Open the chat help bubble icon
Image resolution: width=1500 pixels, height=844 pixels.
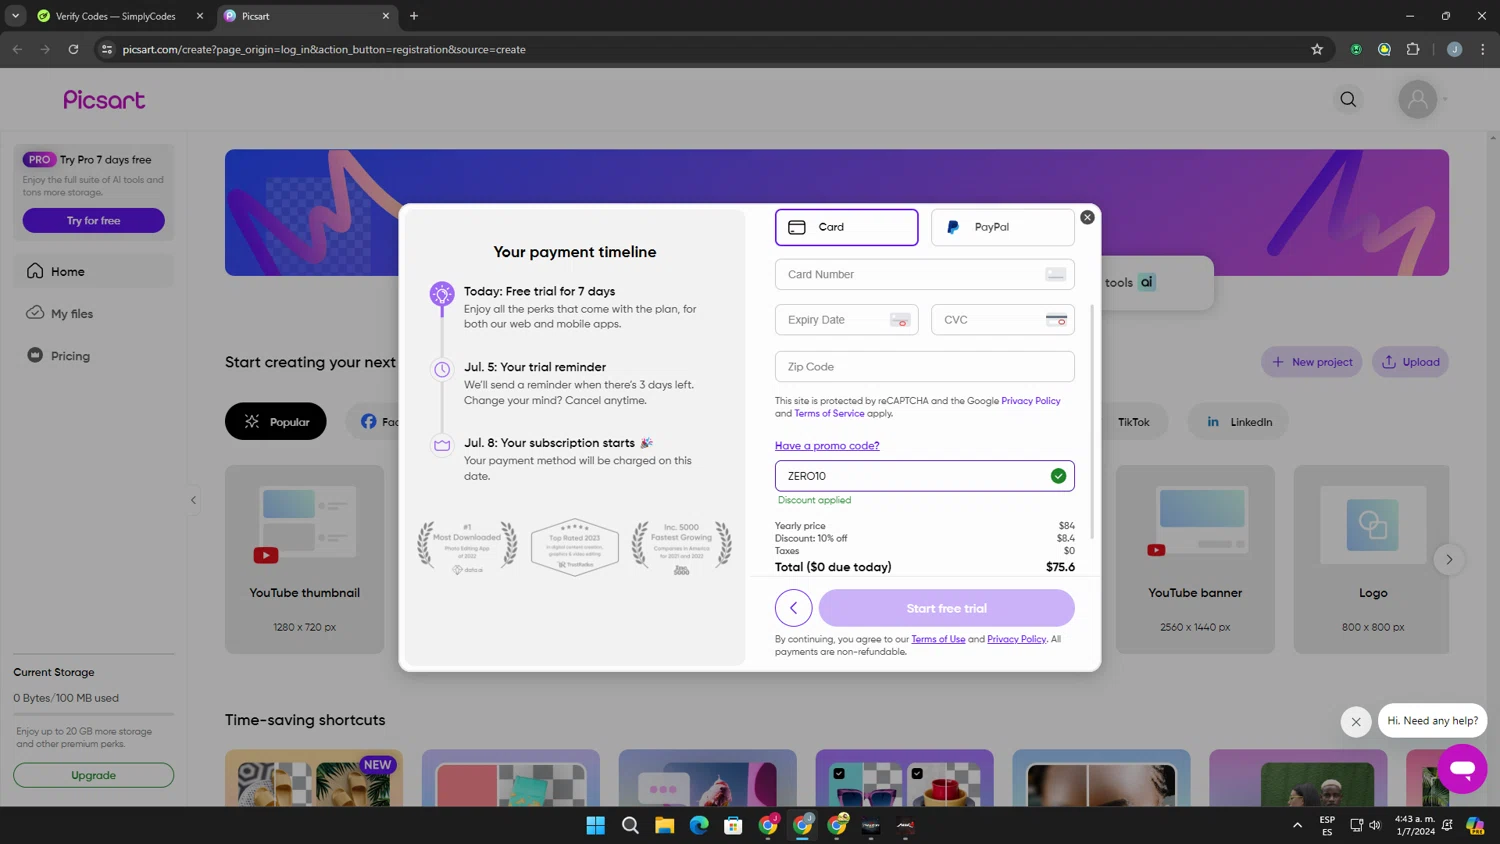(x=1462, y=768)
